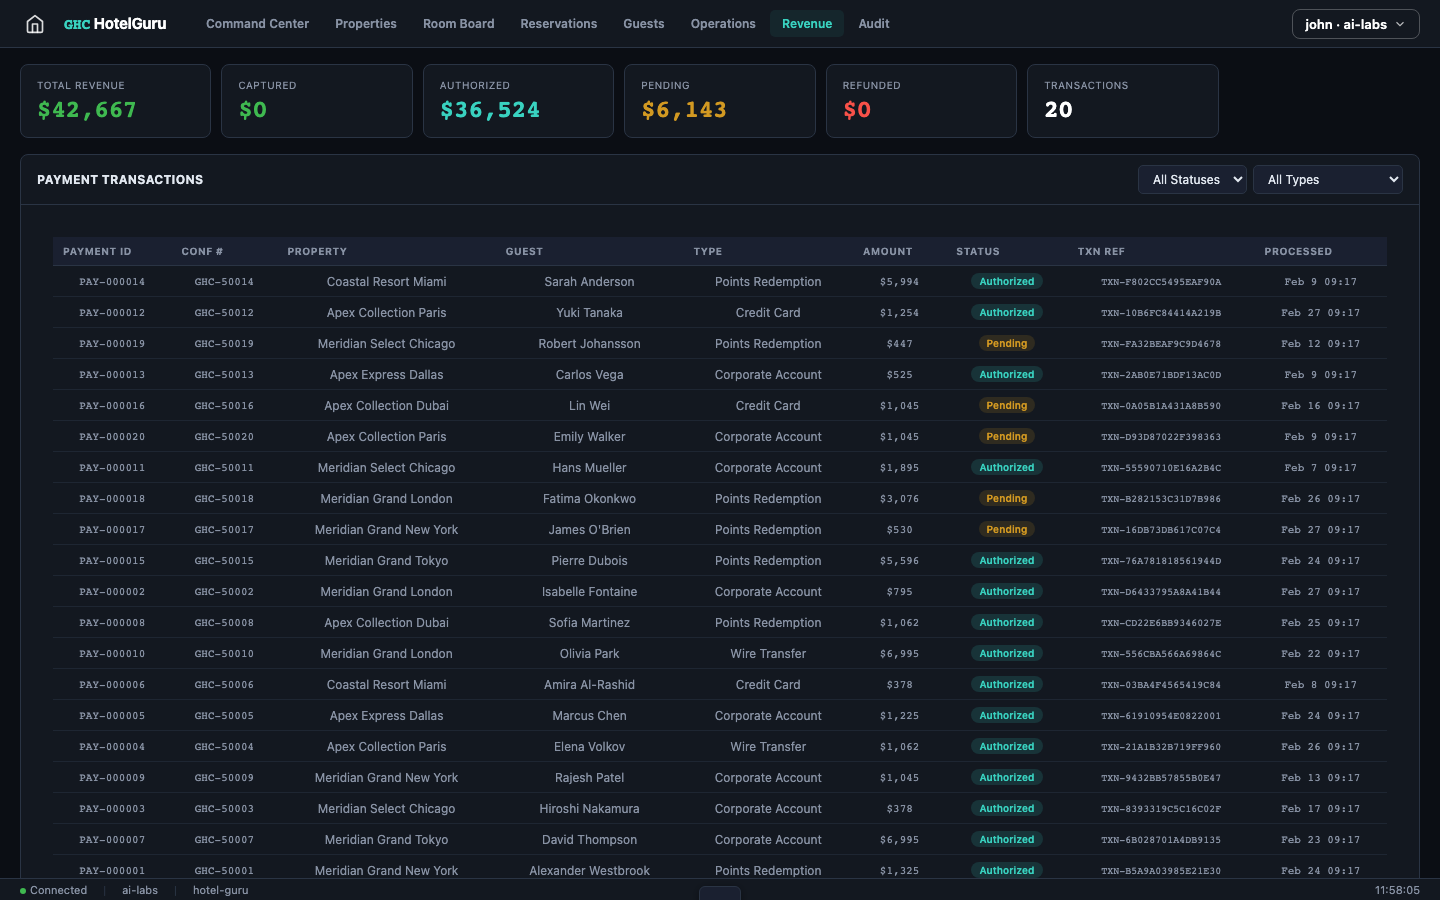Screen dimensions: 1440x900
Task: Open the All Statuses filter dropdown
Action: click(1192, 179)
